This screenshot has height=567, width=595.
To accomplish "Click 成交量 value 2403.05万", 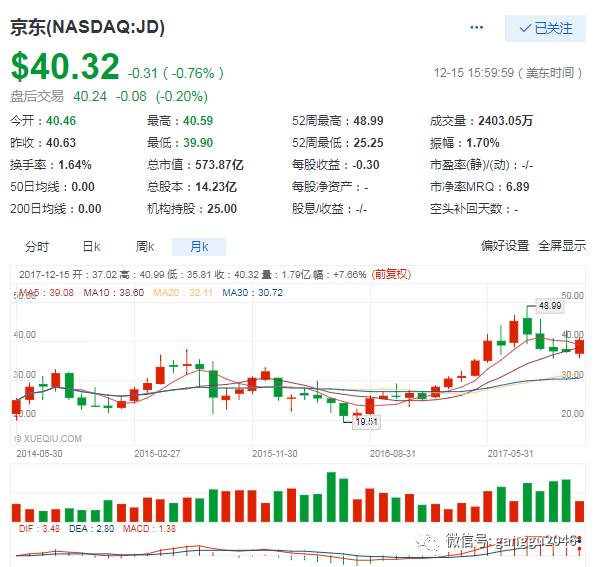I will coord(505,121).
